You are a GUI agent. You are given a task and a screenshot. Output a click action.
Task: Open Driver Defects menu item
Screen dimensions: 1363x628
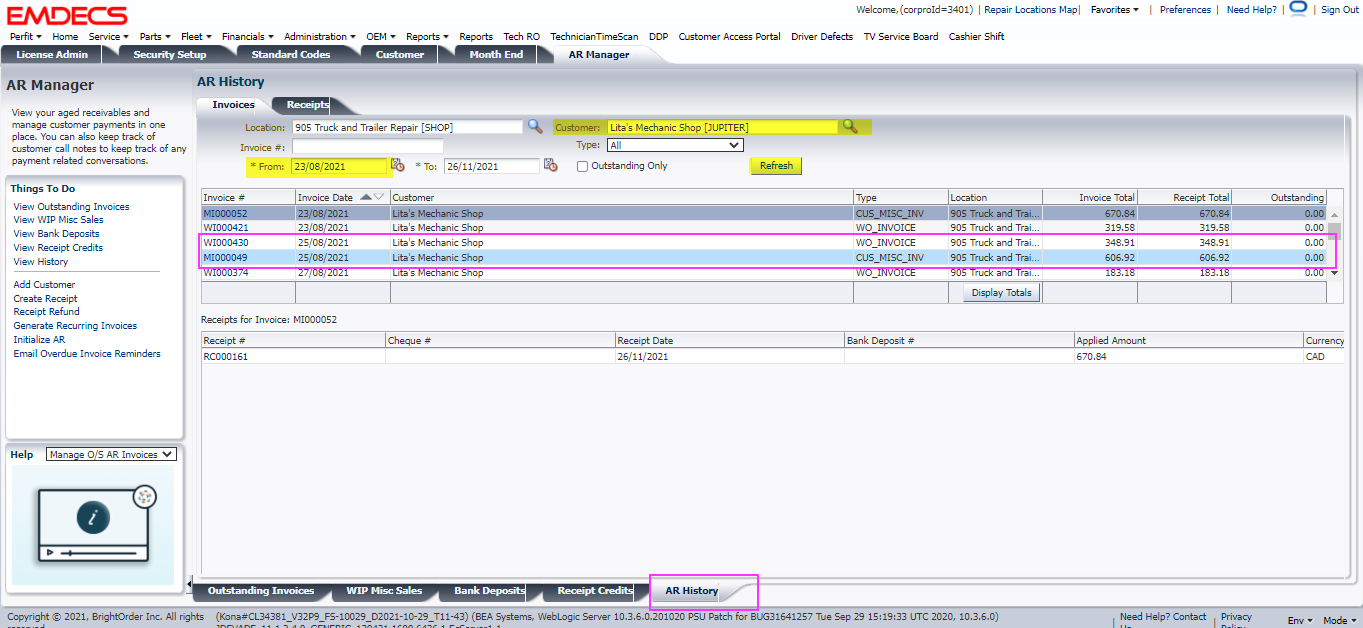pyautogui.click(x=822, y=37)
